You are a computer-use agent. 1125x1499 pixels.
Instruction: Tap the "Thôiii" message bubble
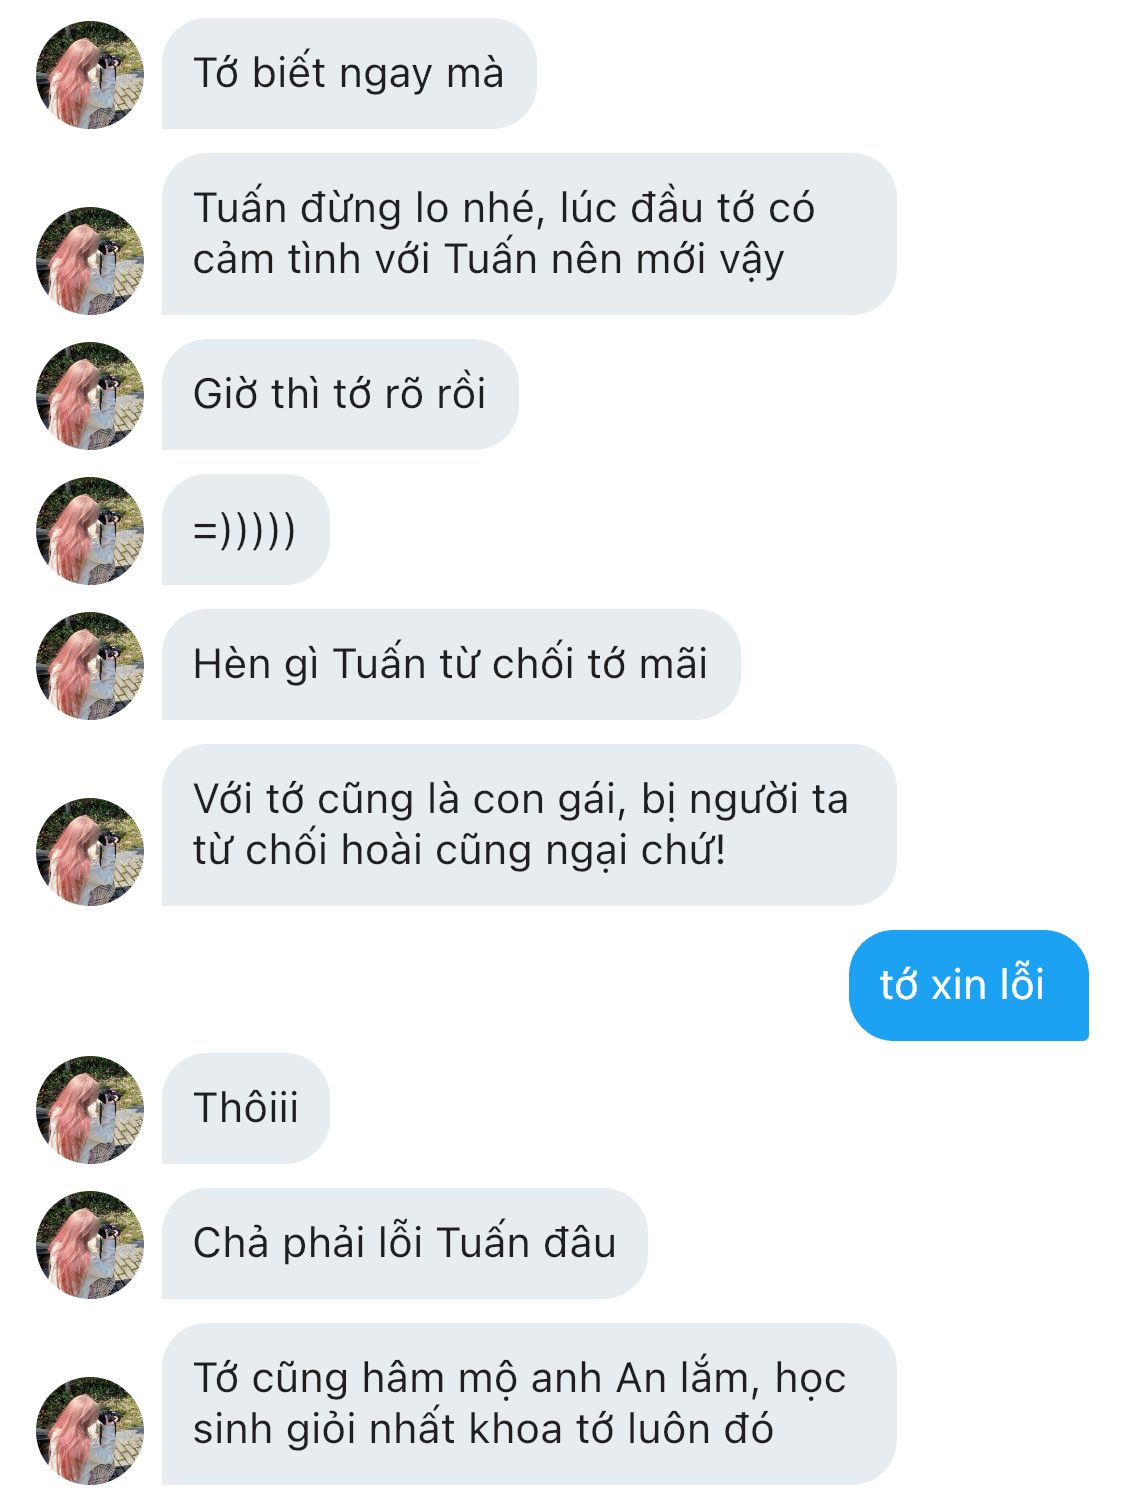(x=245, y=1108)
